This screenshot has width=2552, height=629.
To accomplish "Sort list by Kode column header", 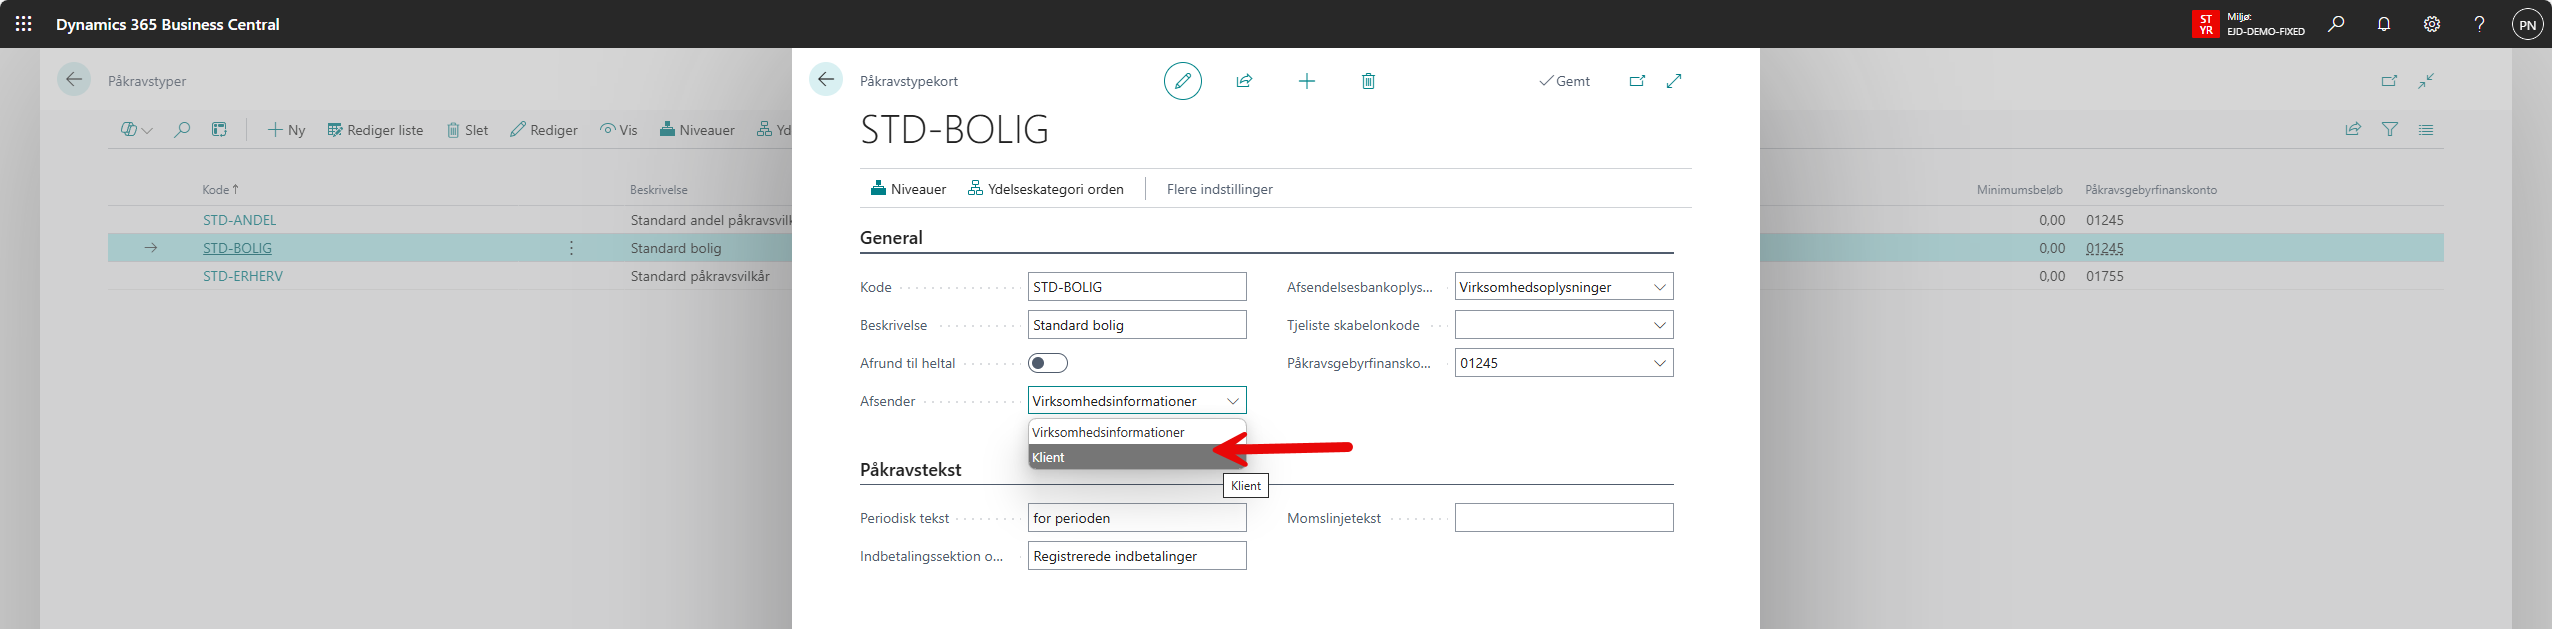I will [220, 189].
